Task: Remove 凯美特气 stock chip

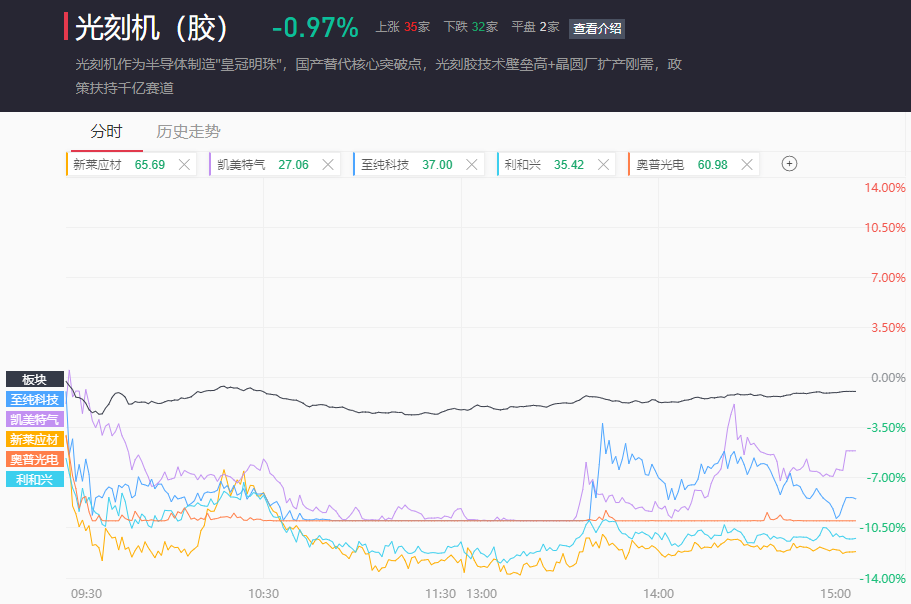Action: click(x=327, y=165)
